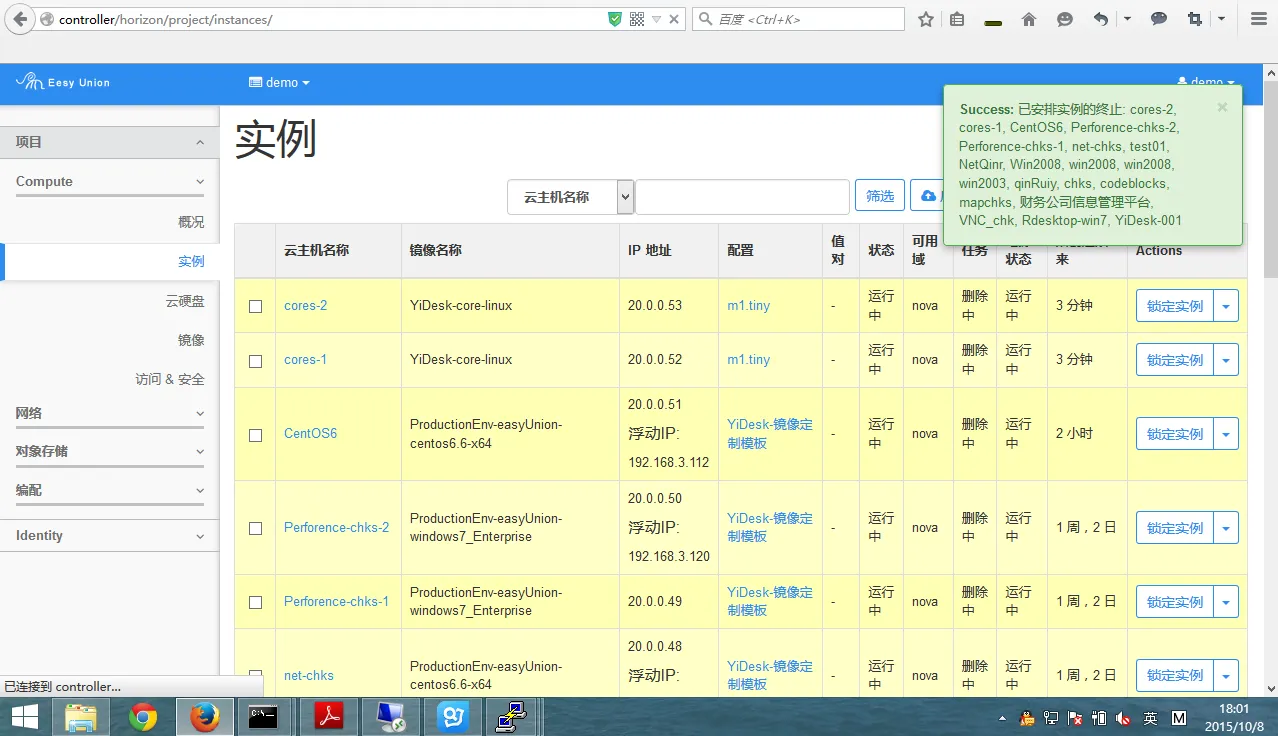Open Windows Start menu
The image size is (1278, 736).
point(25,716)
